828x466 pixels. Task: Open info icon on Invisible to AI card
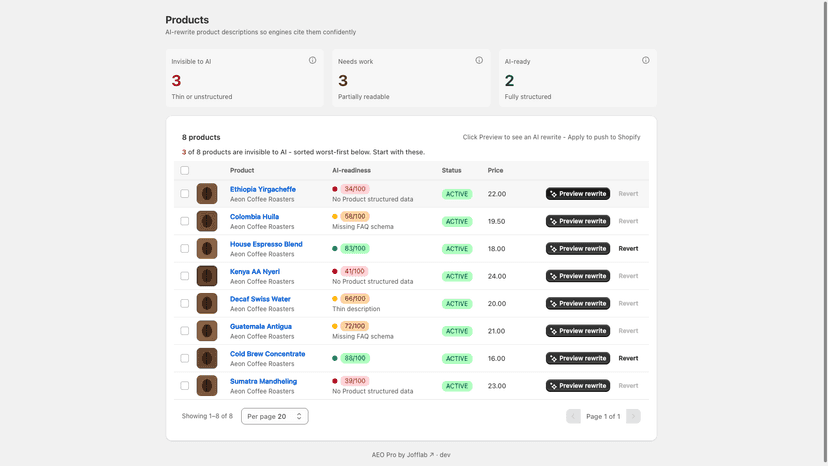[x=313, y=60]
